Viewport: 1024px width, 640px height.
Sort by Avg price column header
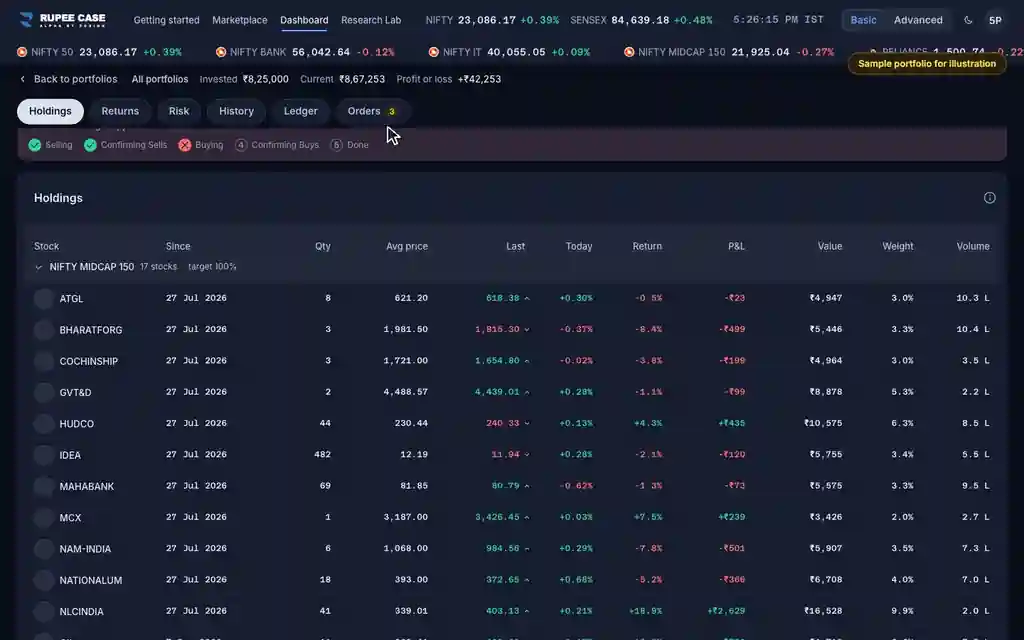pos(407,246)
